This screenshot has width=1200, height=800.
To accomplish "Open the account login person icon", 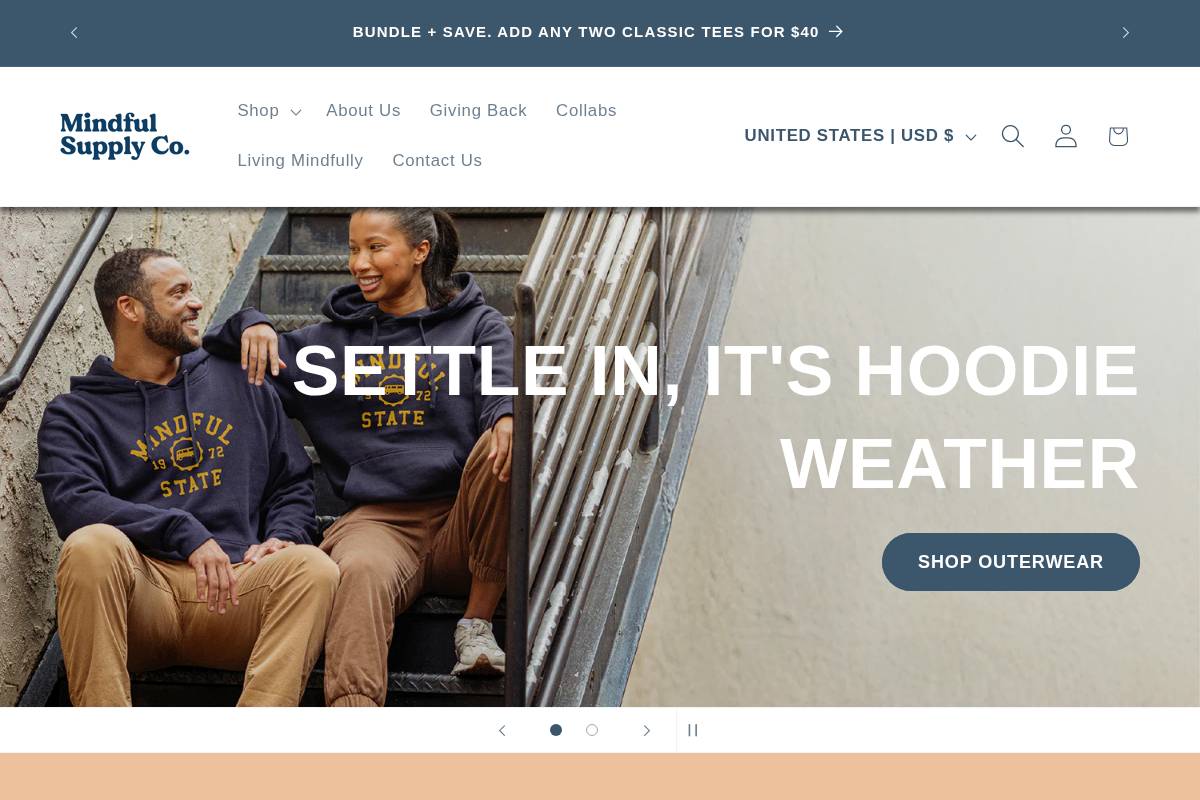I will [1066, 136].
